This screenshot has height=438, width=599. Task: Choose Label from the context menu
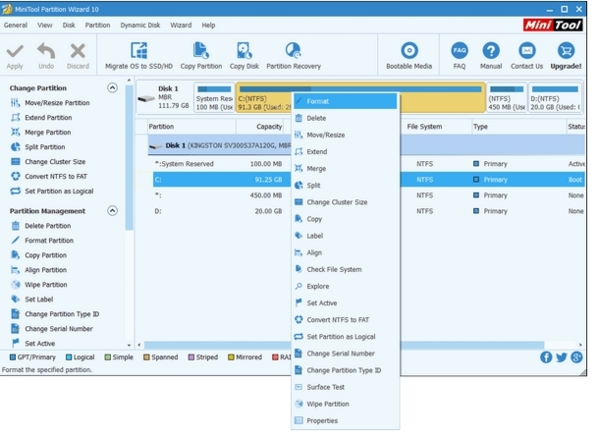coord(345,236)
